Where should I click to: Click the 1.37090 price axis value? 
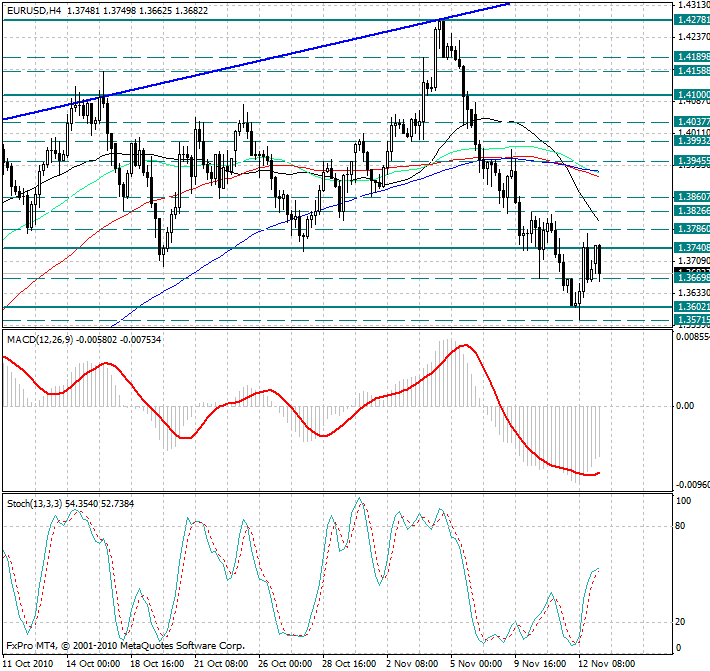tap(693, 261)
